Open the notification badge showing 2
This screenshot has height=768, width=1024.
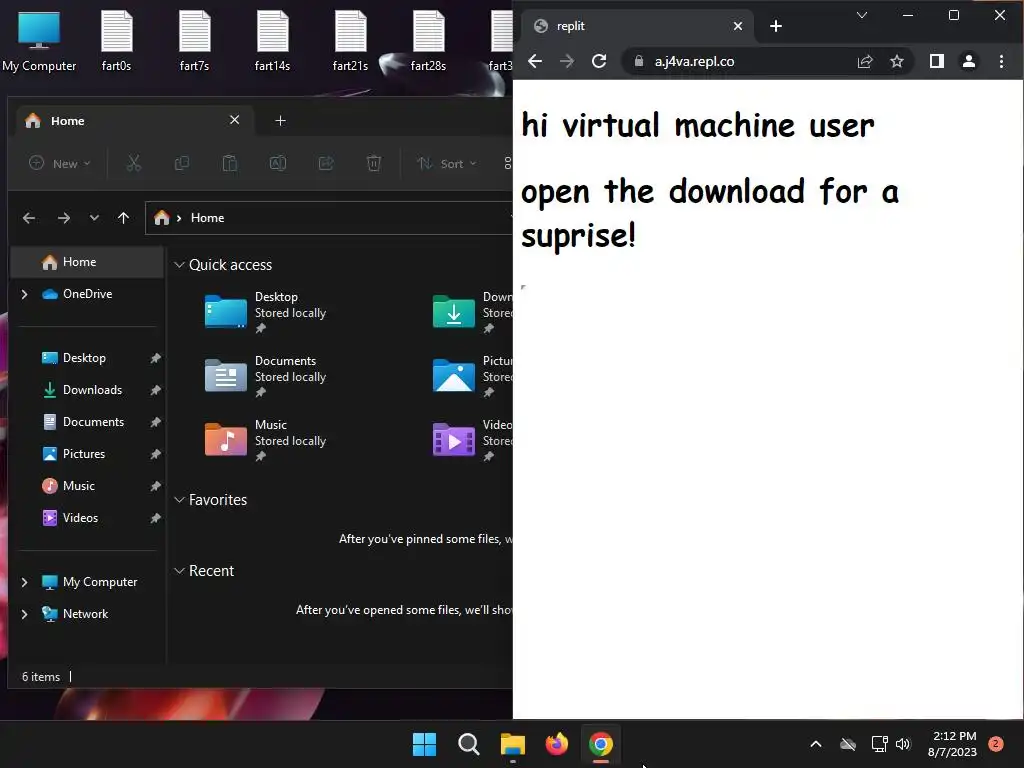(996, 744)
